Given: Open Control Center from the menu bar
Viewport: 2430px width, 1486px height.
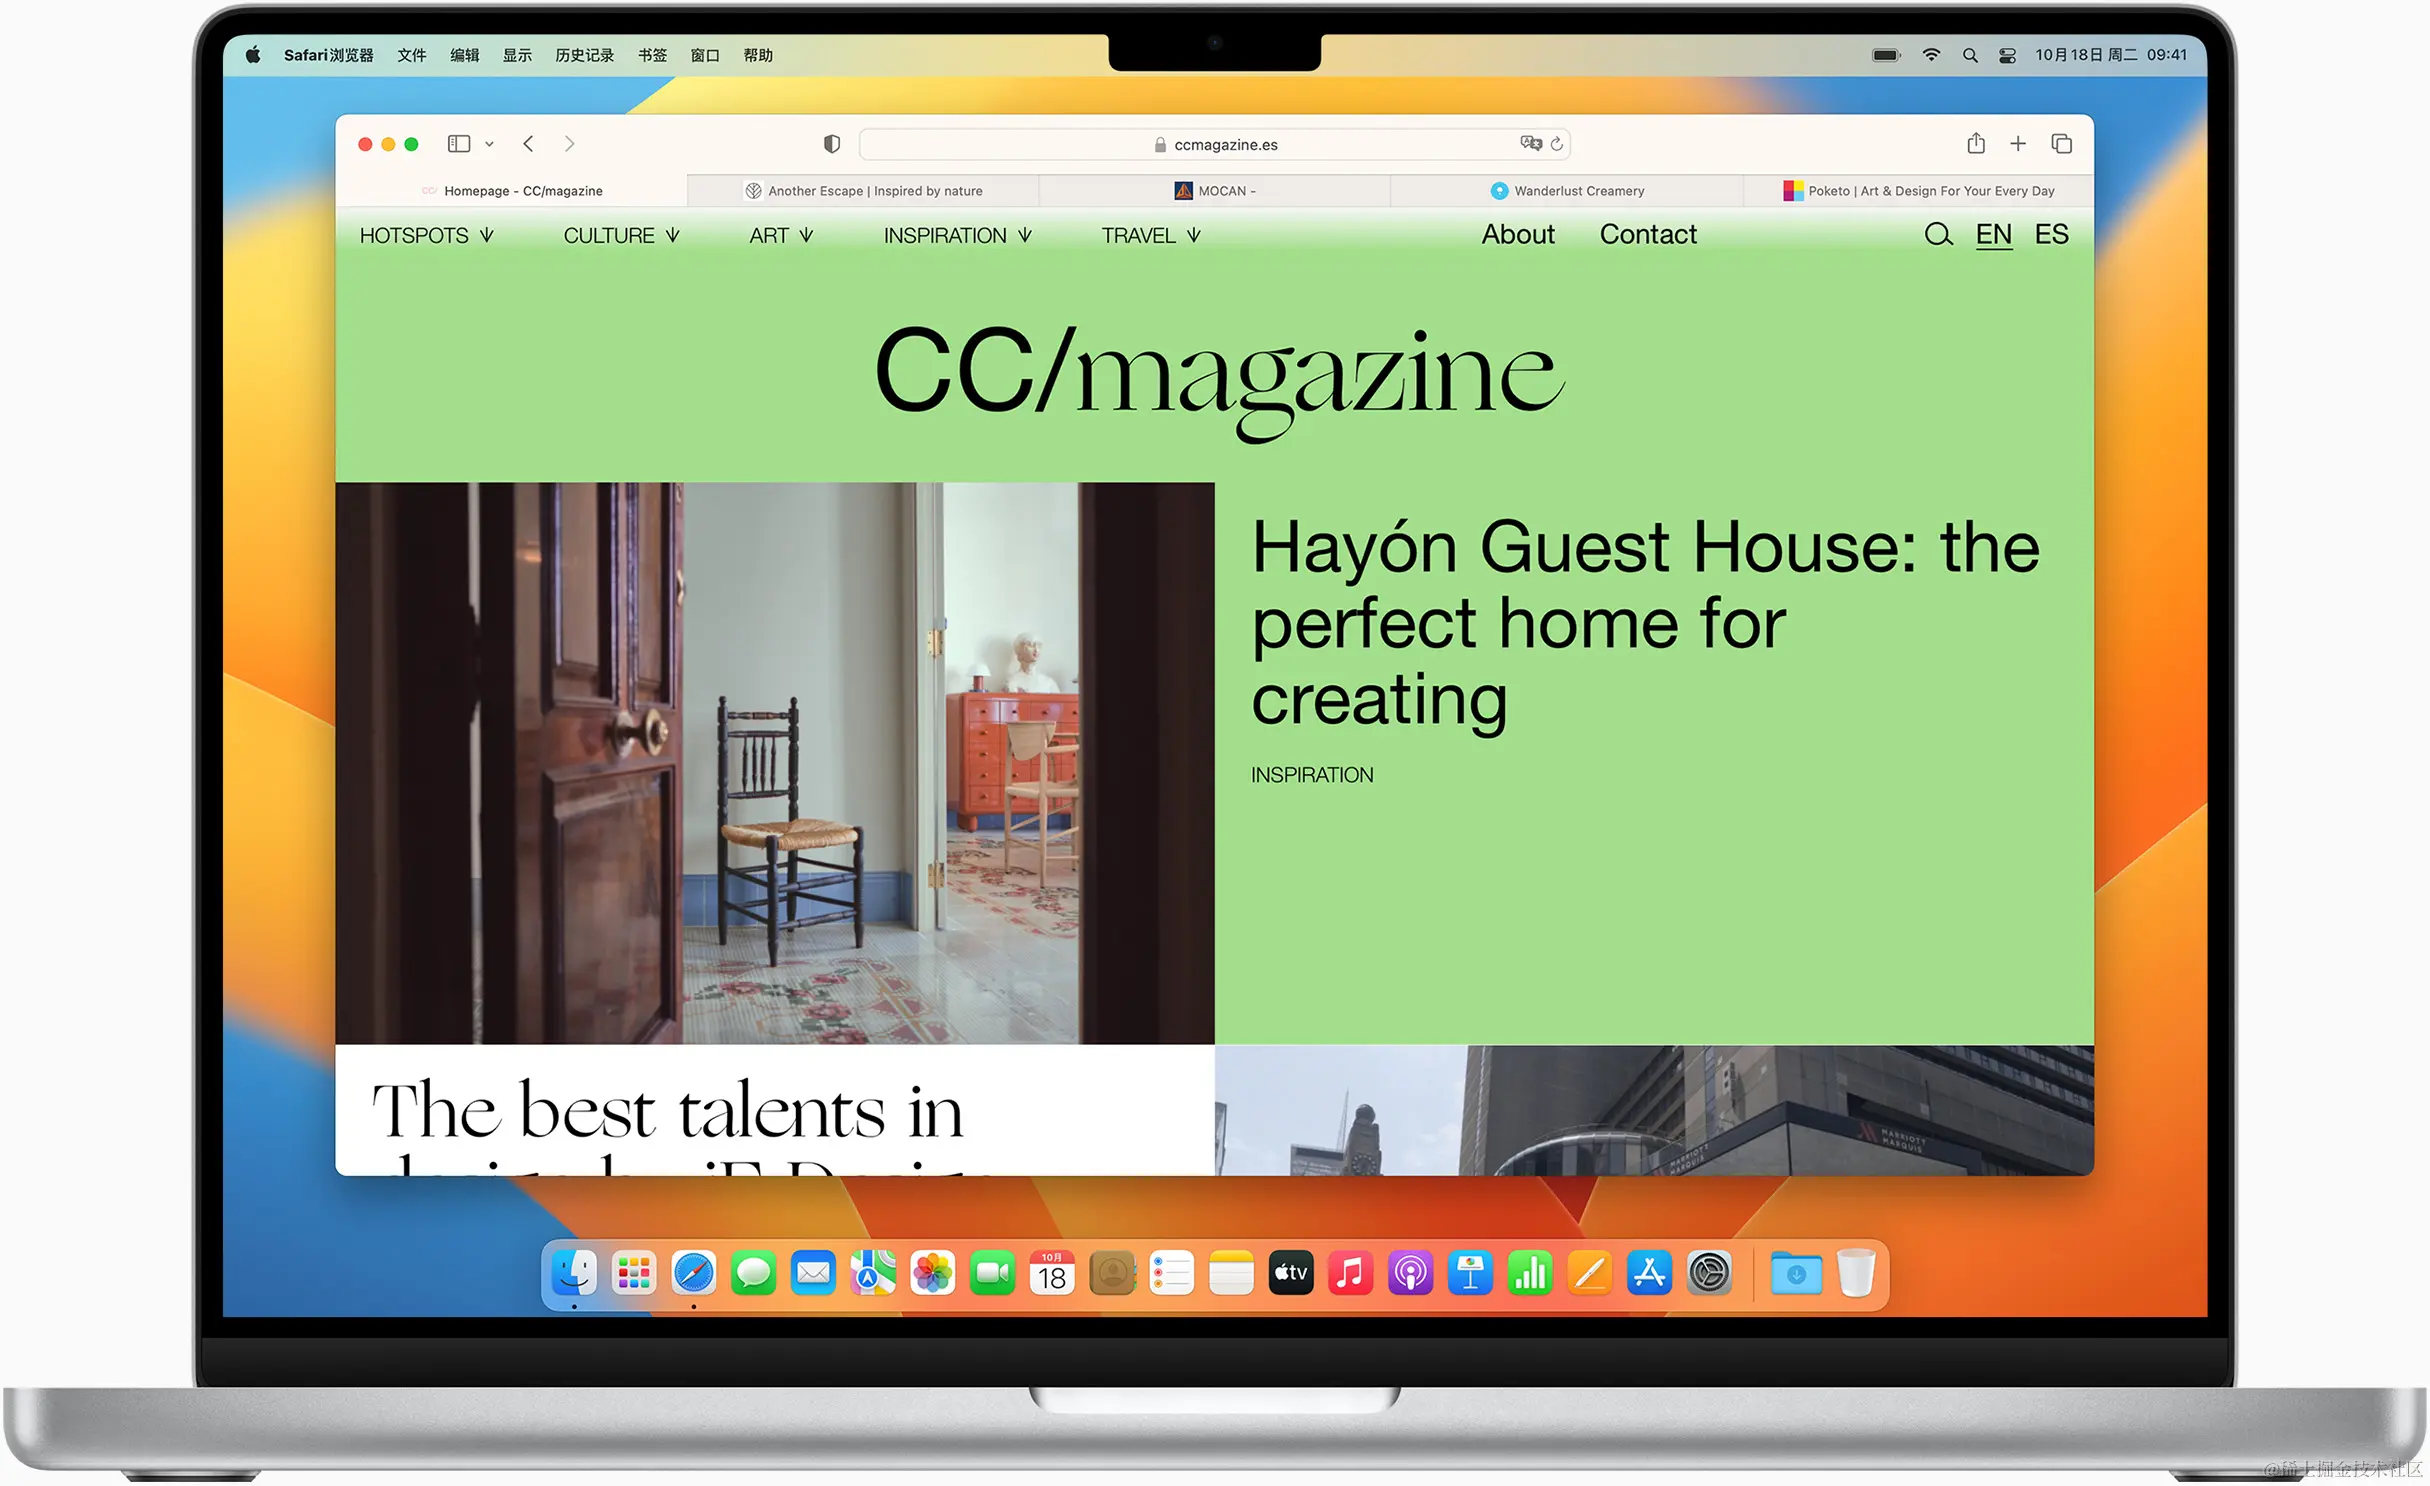Looking at the screenshot, I should (x=2006, y=55).
